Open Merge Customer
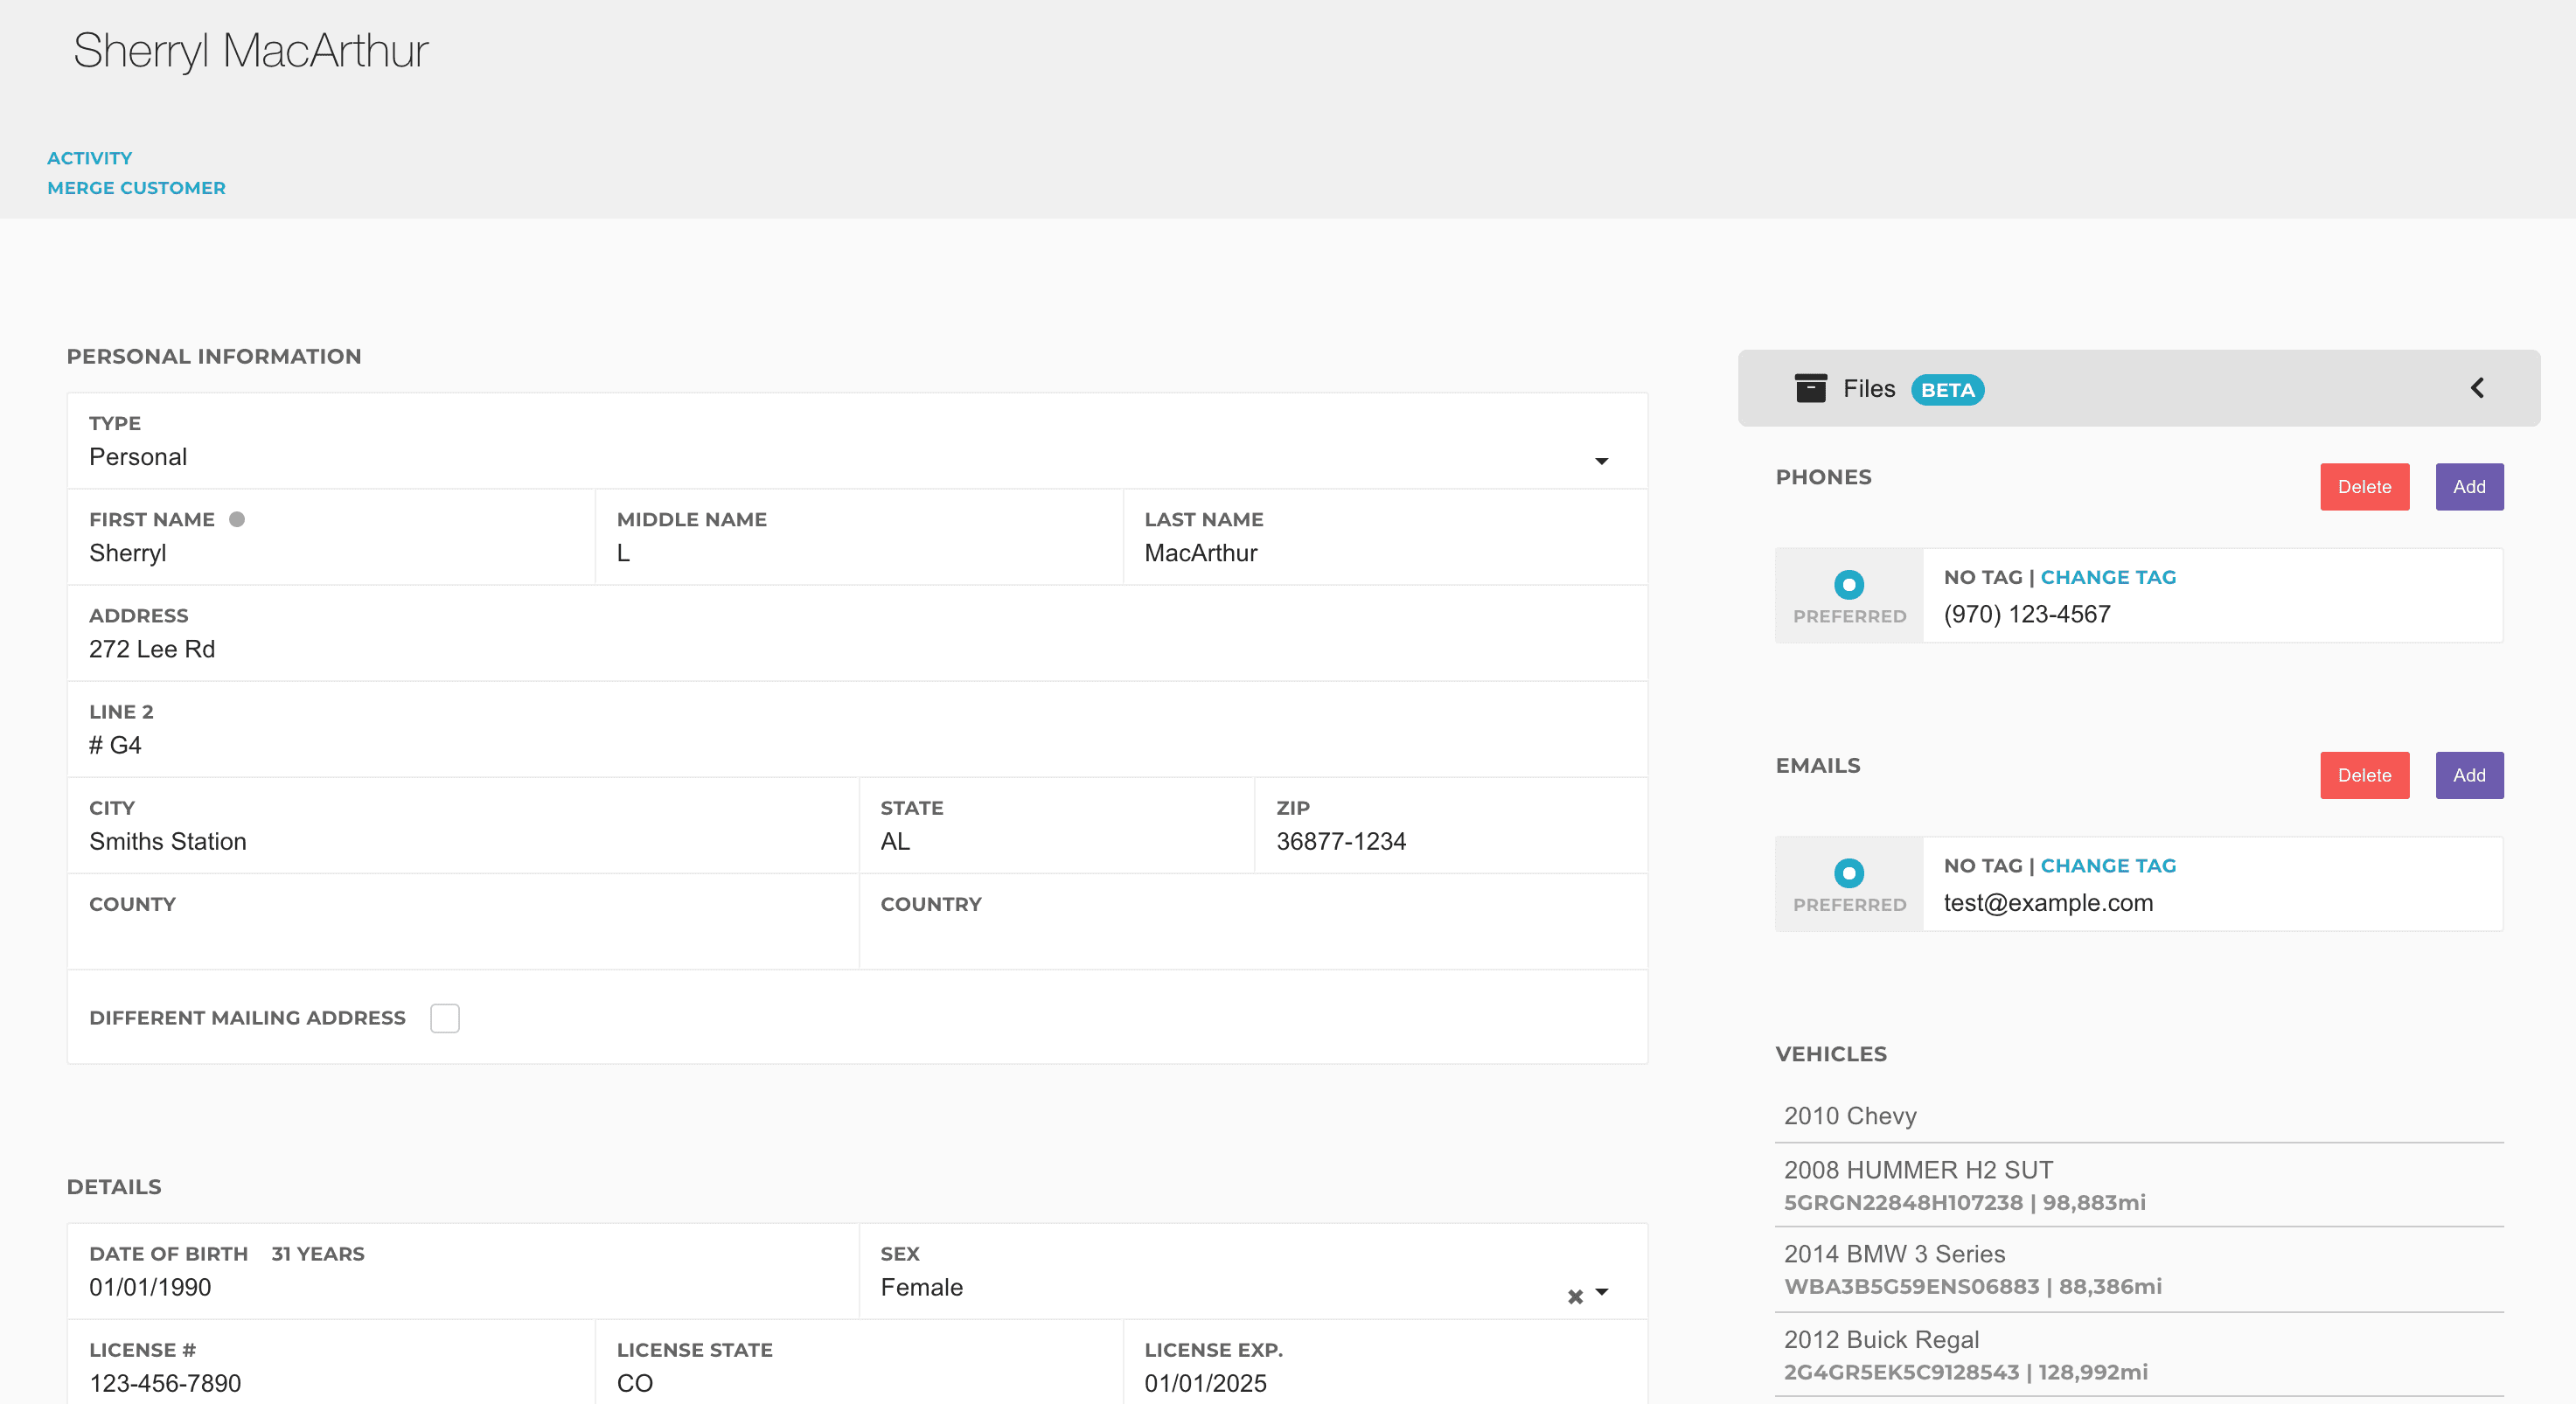 pos(137,188)
